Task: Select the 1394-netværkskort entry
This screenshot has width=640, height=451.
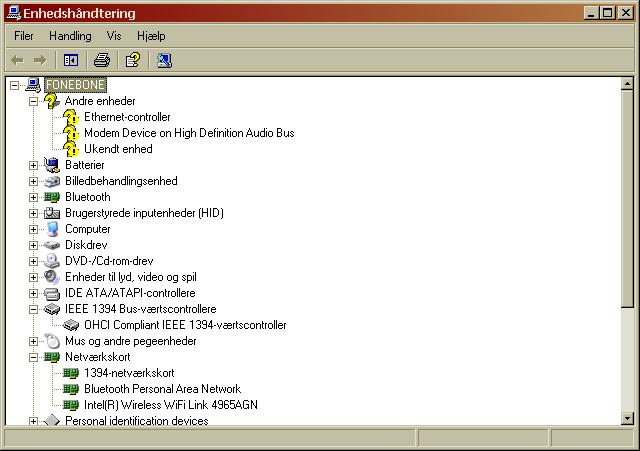Action: click(x=129, y=373)
